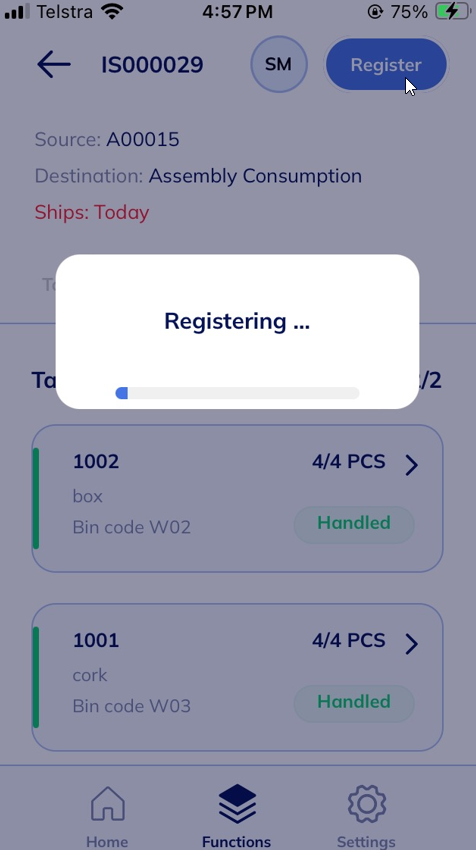Expand item 1002 chevron arrow
Image resolution: width=476 pixels, height=850 pixels.
411,465
